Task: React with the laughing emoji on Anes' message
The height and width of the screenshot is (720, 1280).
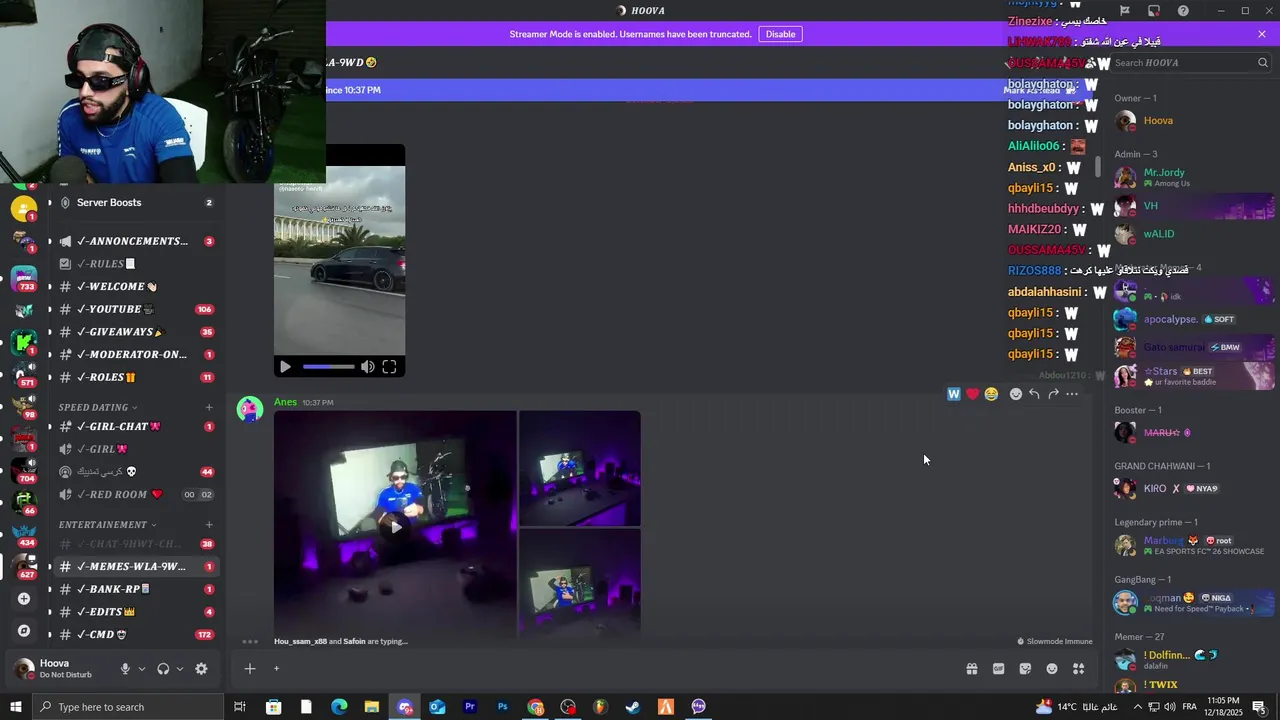Action: (x=991, y=394)
